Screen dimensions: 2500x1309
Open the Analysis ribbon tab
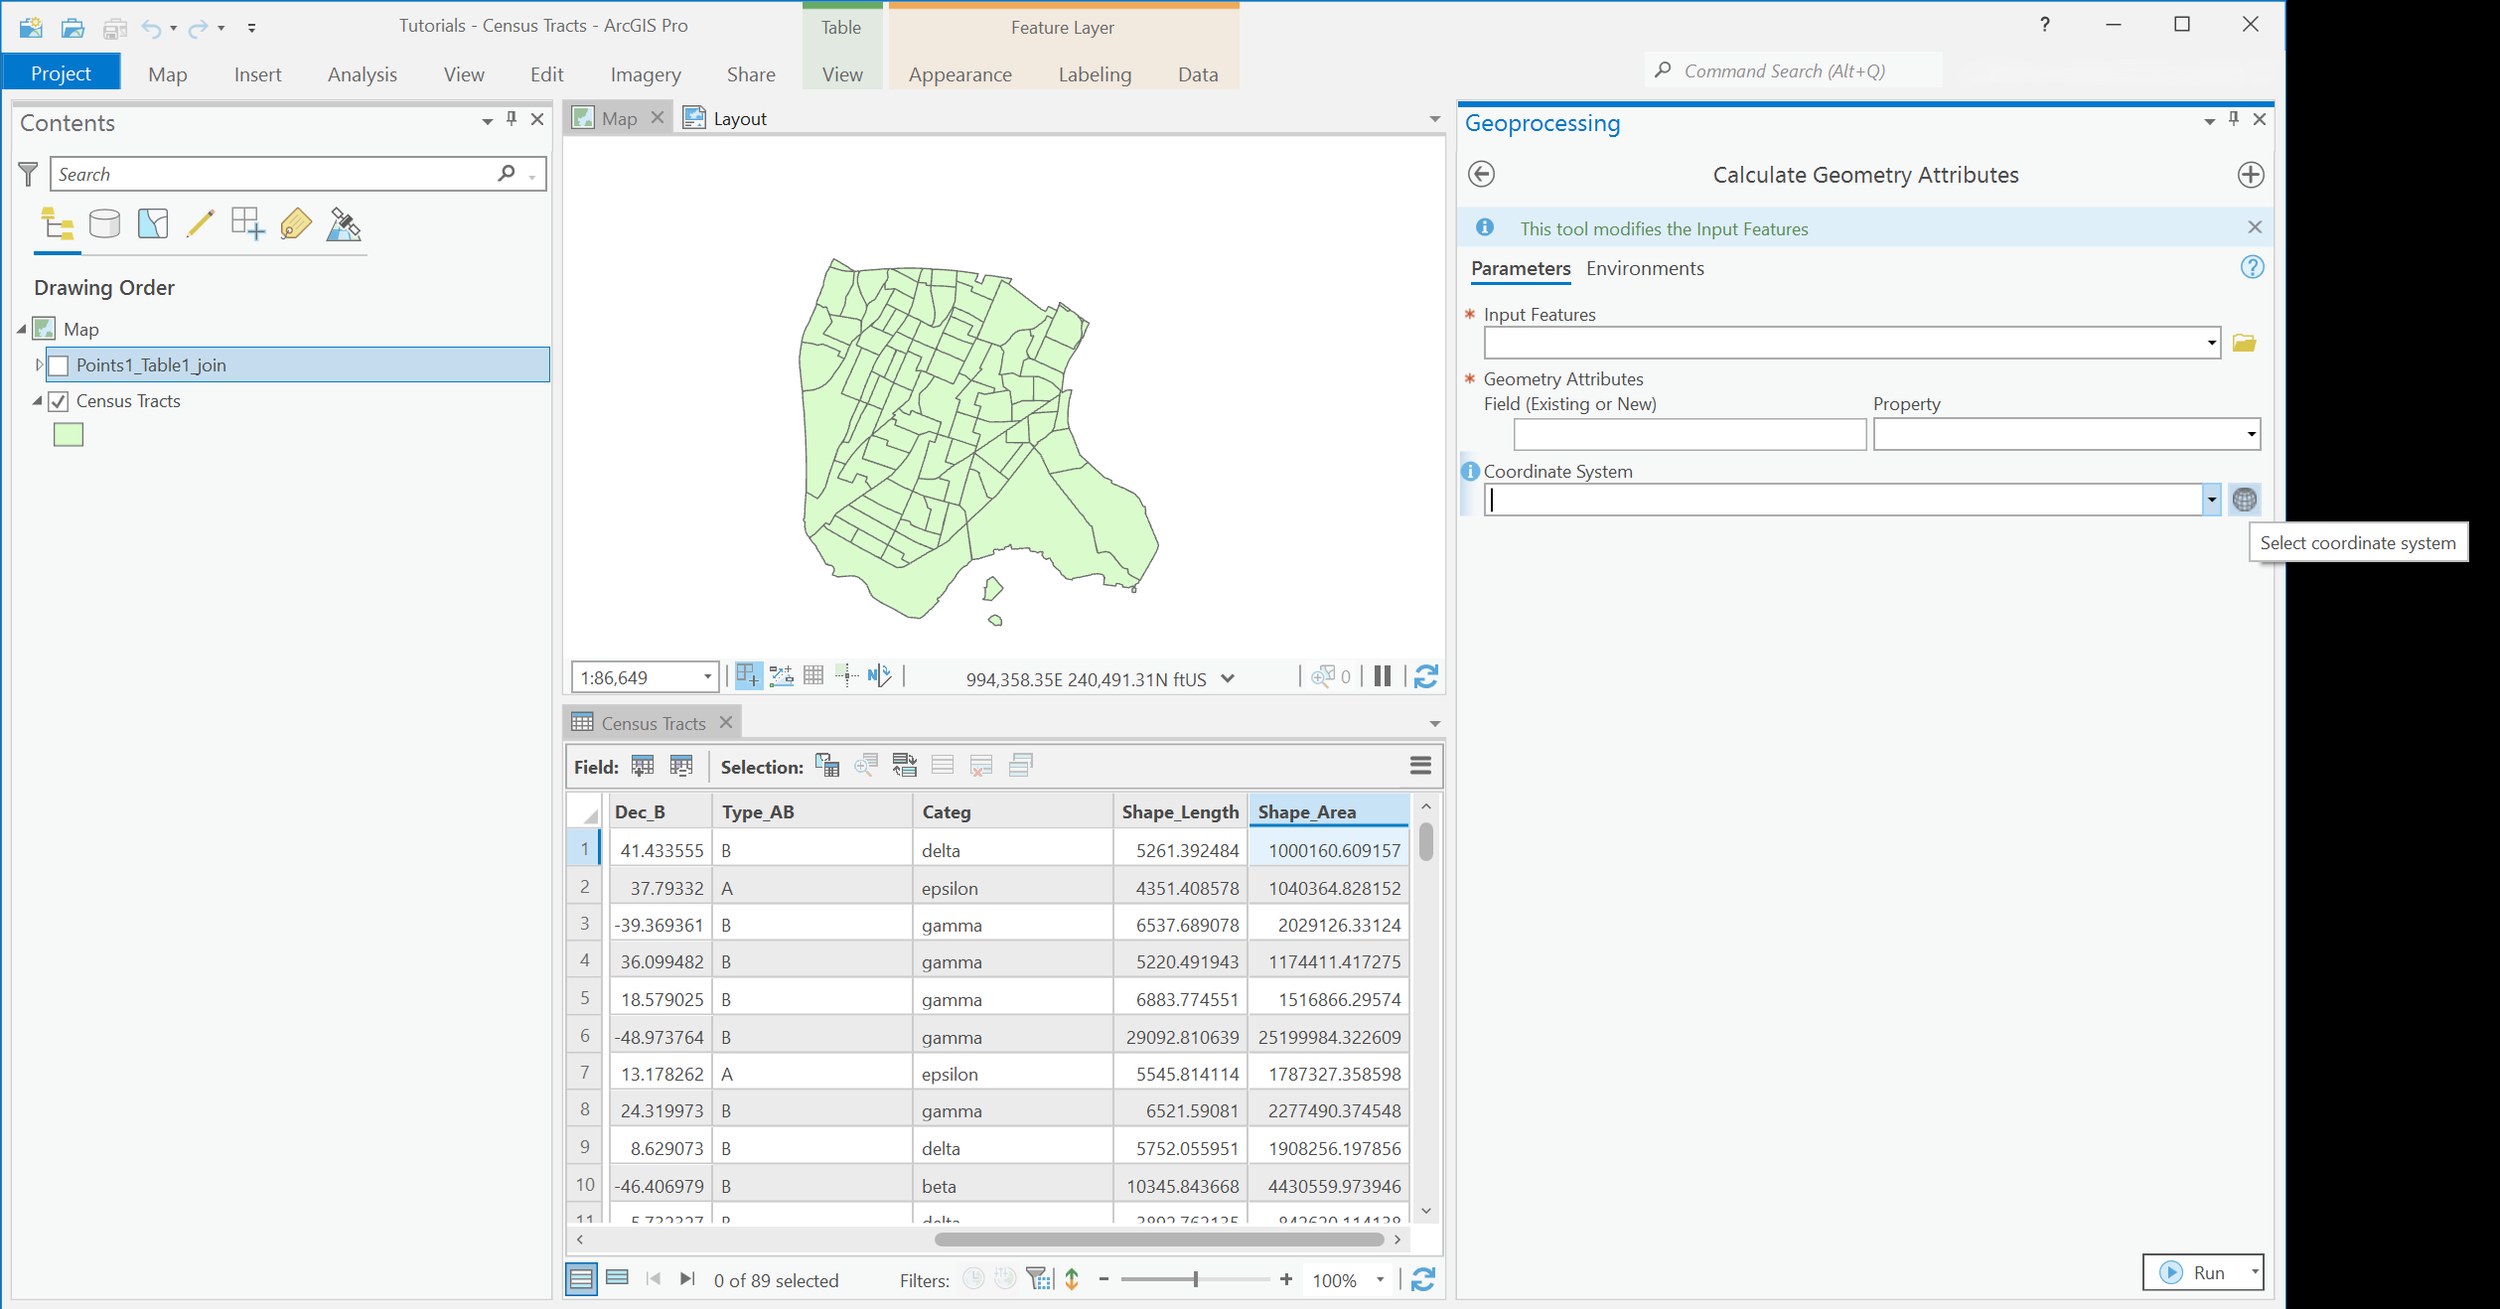click(362, 74)
